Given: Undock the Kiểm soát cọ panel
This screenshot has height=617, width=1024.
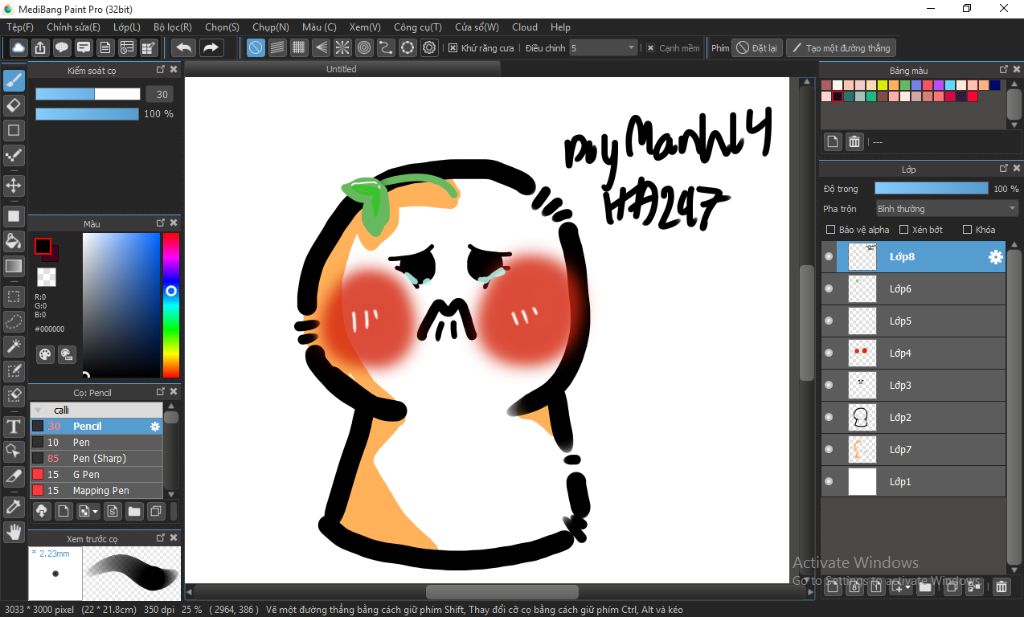Looking at the screenshot, I should coord(161,69).
